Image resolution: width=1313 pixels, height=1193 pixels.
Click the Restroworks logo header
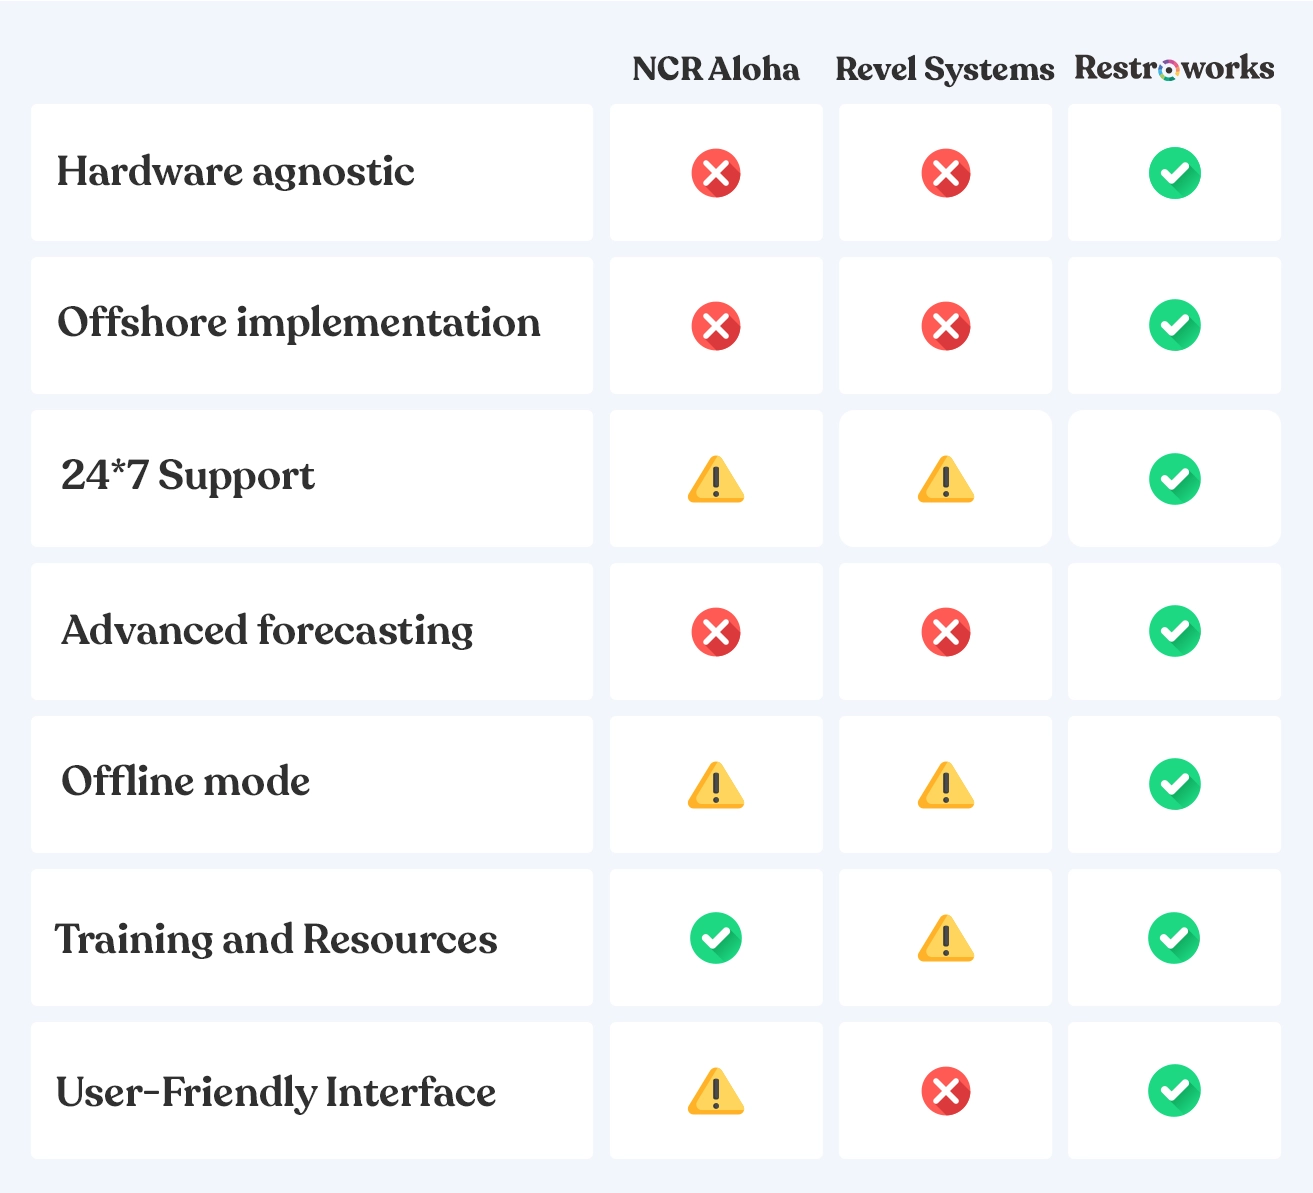pos(1174,68)
